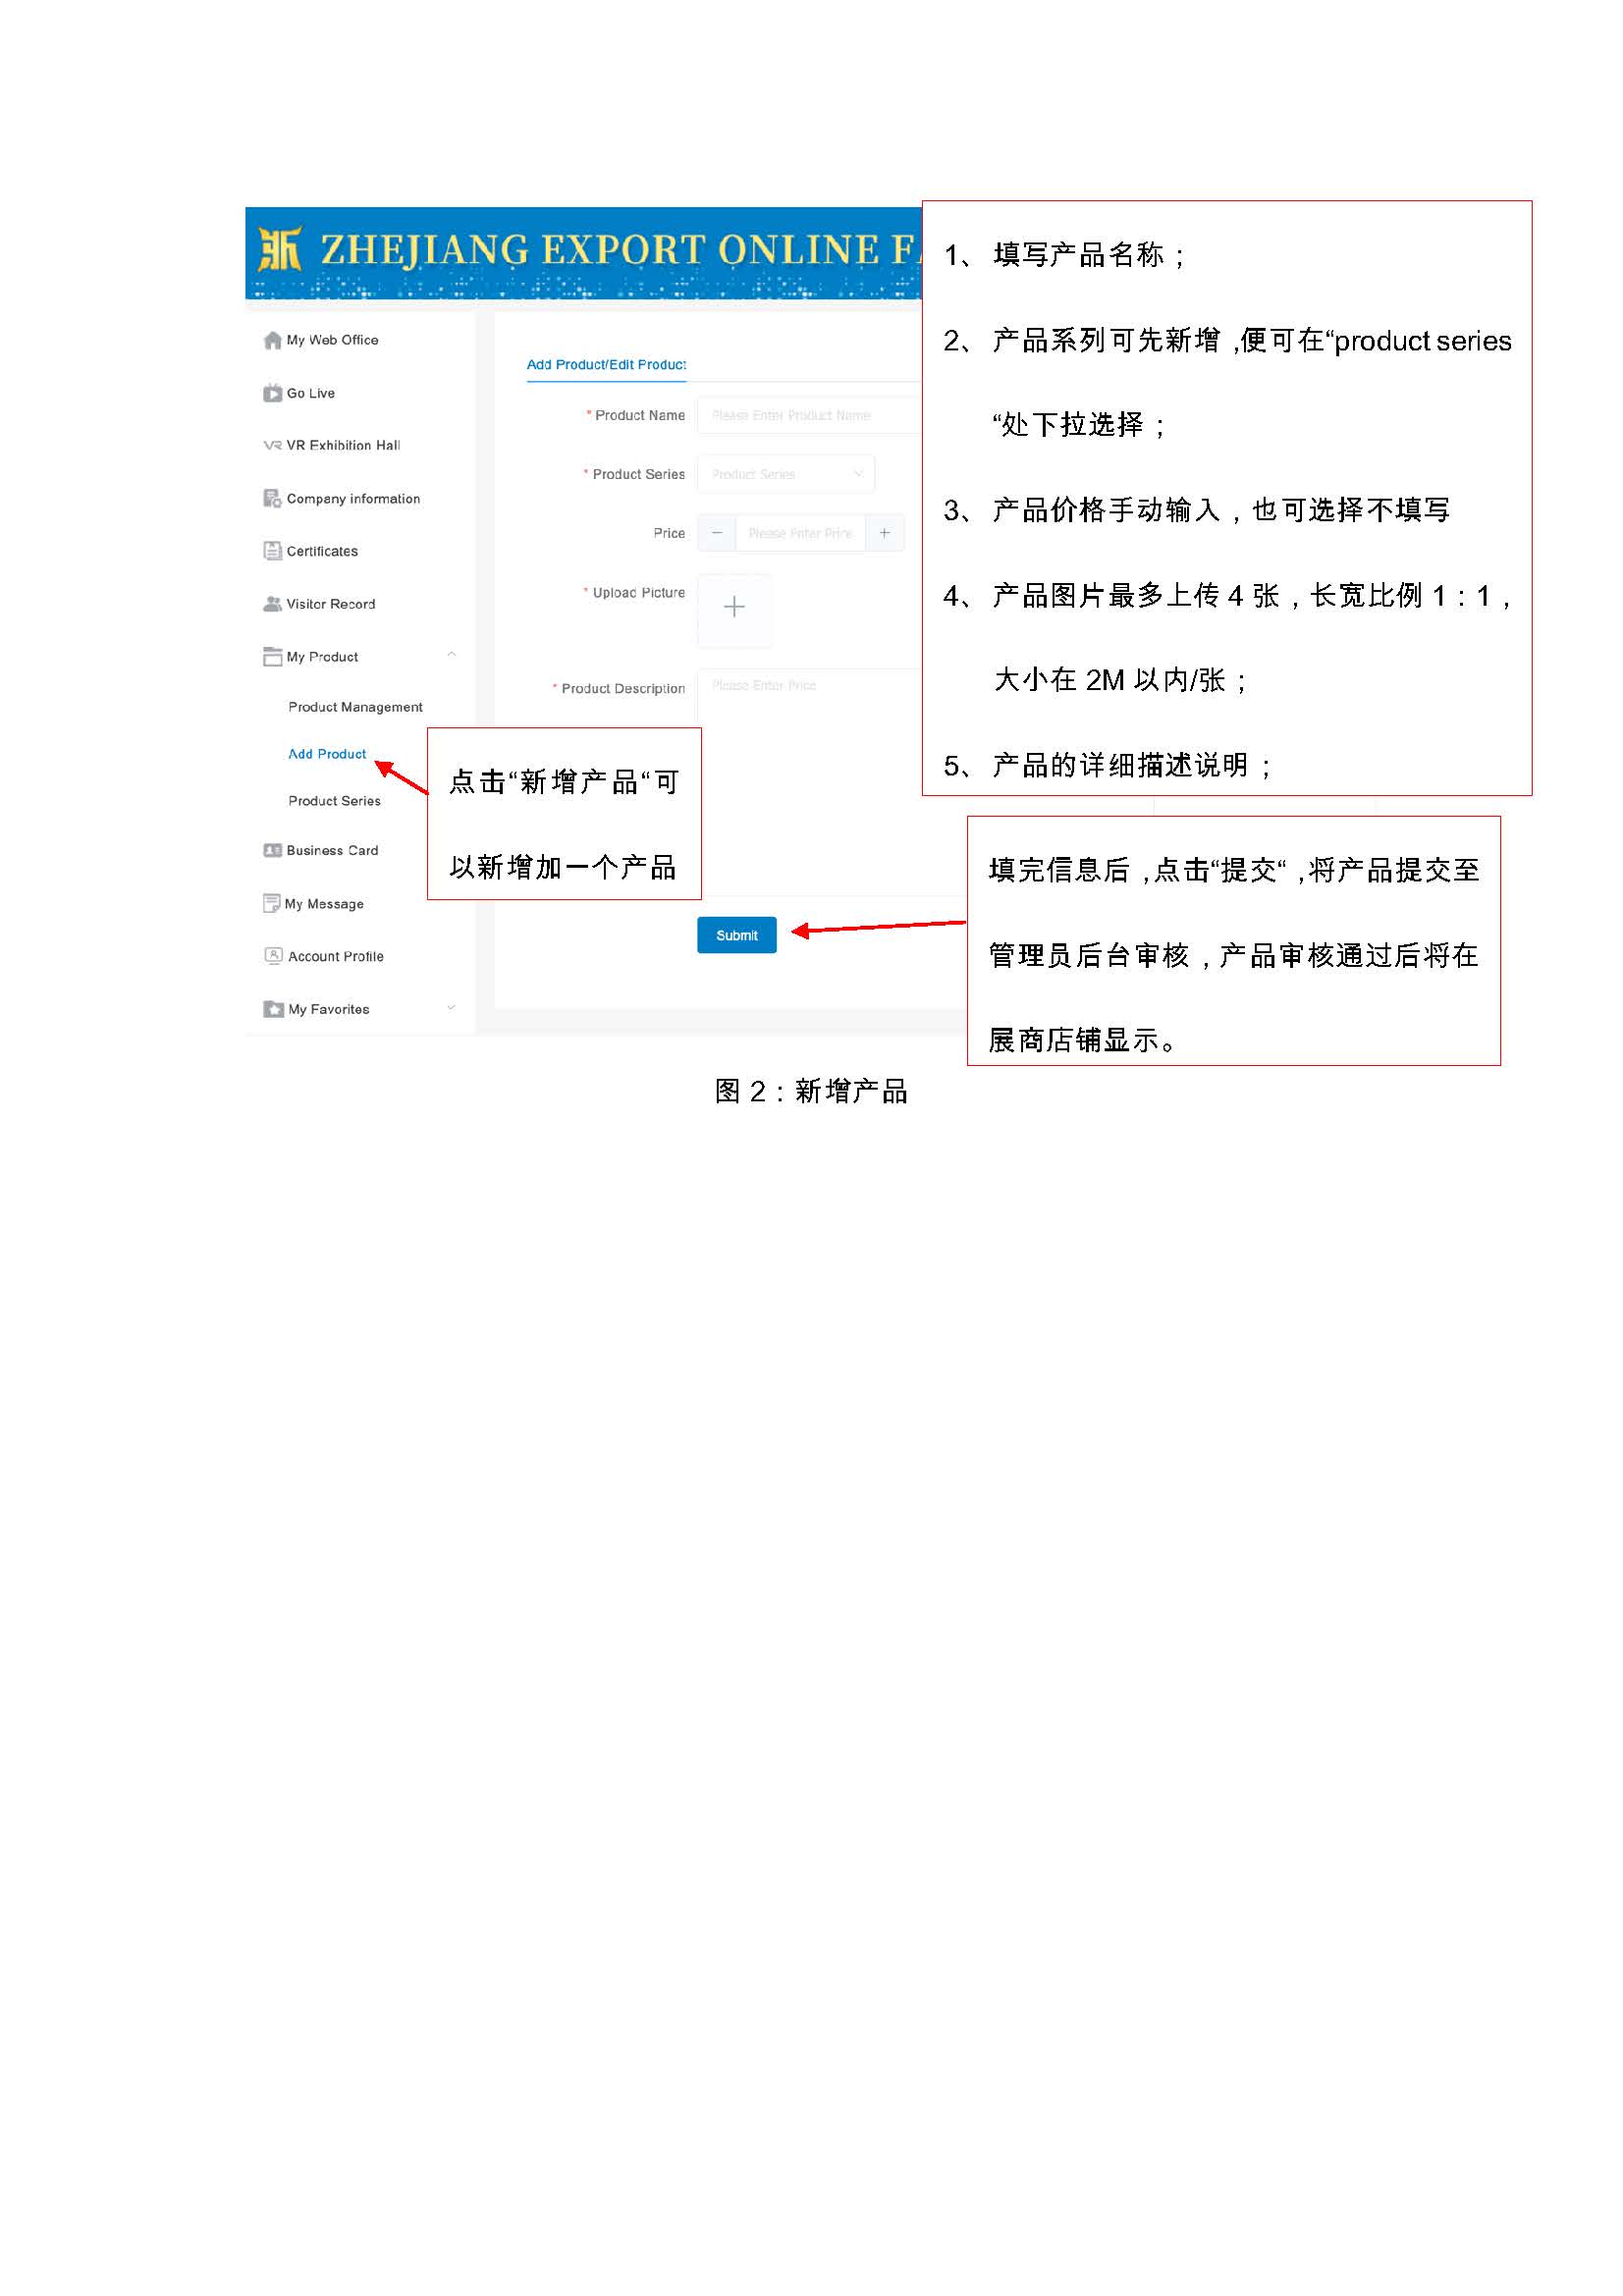Viewport: 1623px width, 2296px height.
Task: Switch to Add Product/Edit Product tab
Action: point(606,365)
